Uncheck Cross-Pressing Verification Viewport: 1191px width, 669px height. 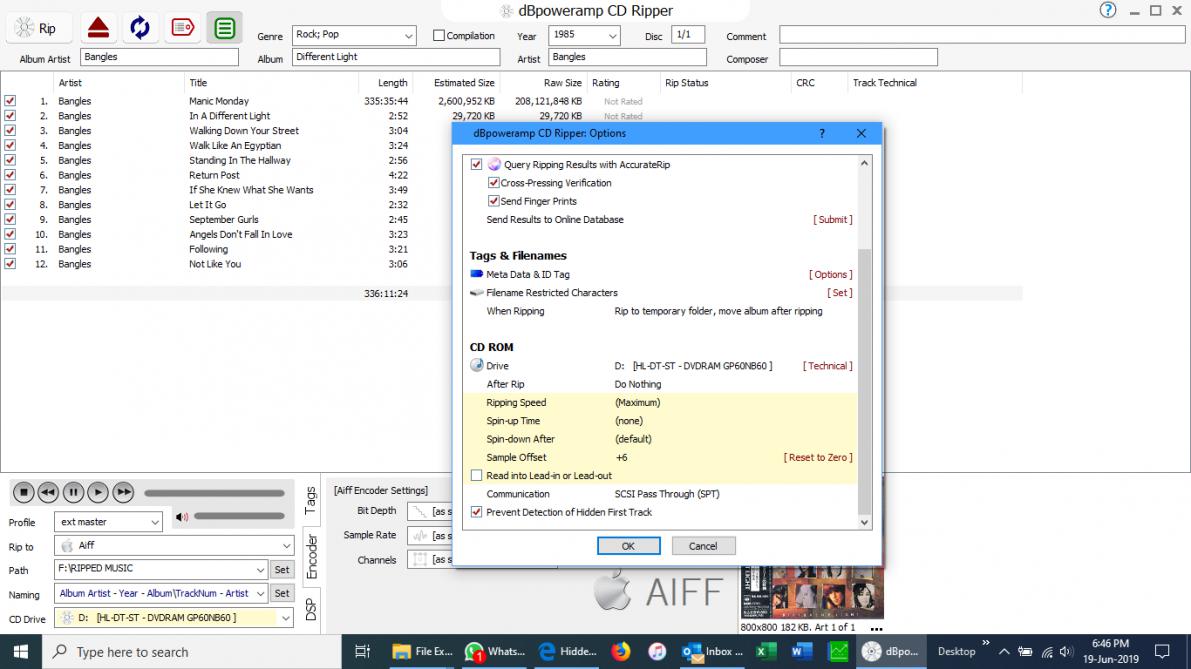pos(494,183)
